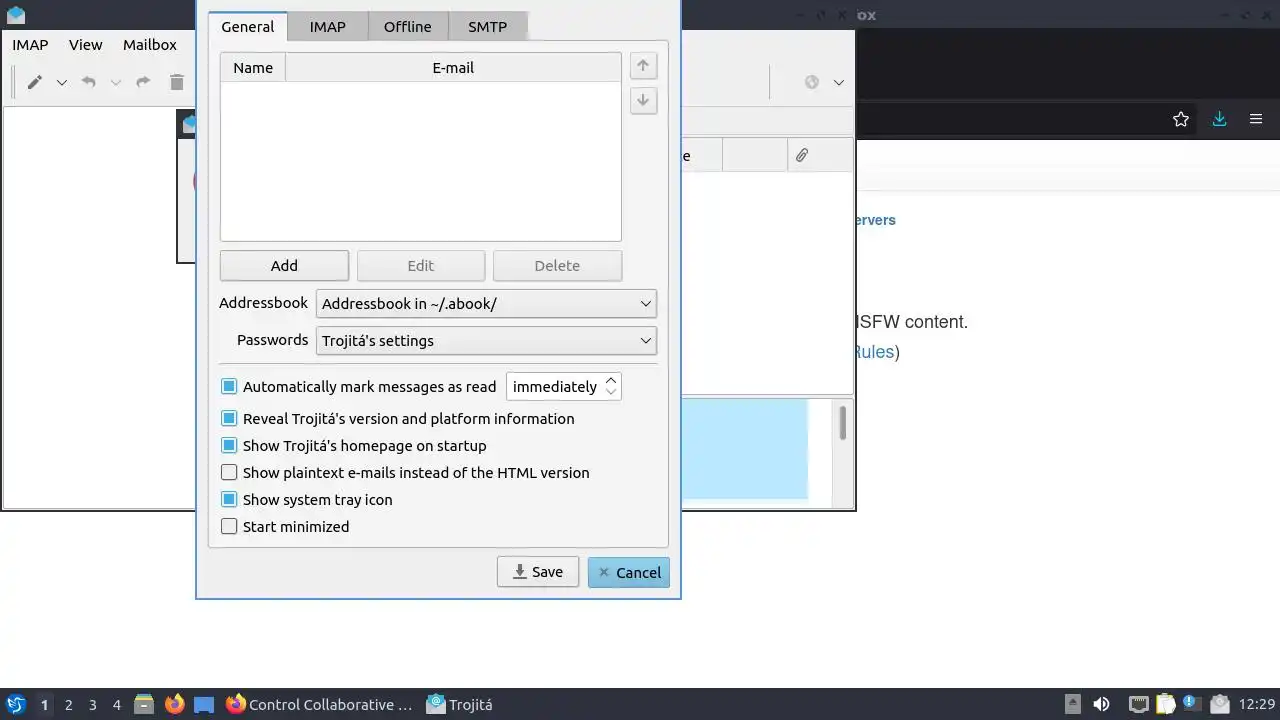Switch to virtual desktop 4
The width and height of the screenshot is (1280, 720).
coord(116,705)
